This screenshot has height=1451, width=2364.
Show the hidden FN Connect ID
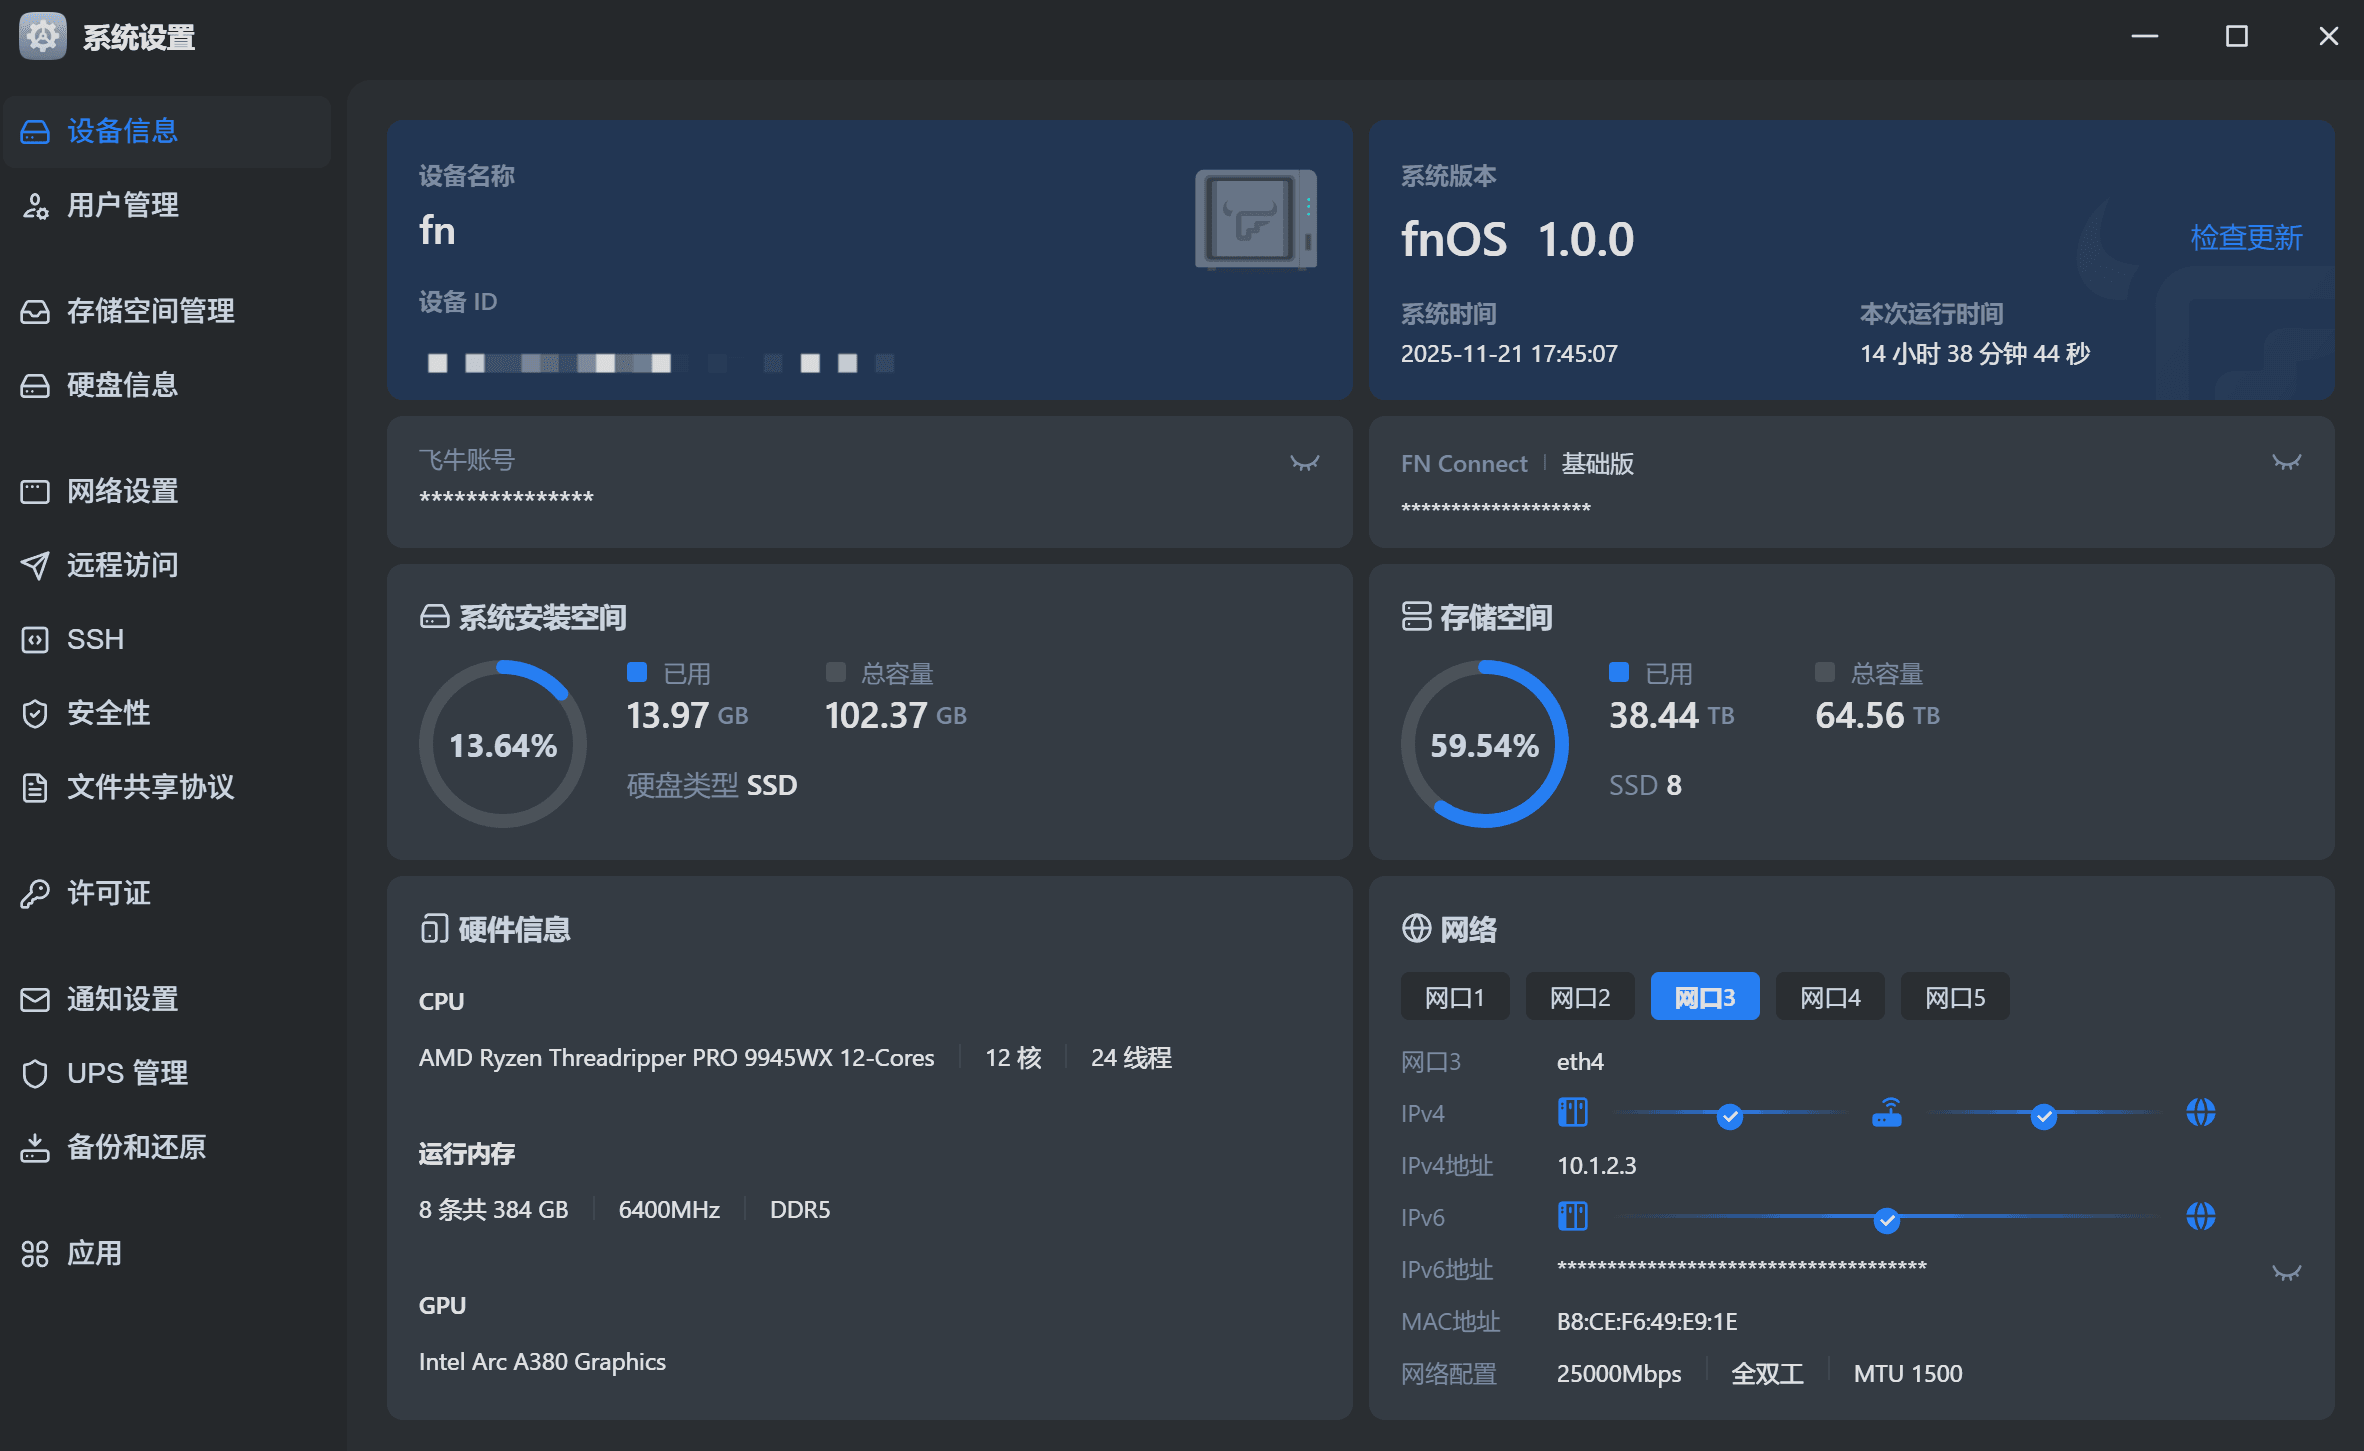[2286, 463]
